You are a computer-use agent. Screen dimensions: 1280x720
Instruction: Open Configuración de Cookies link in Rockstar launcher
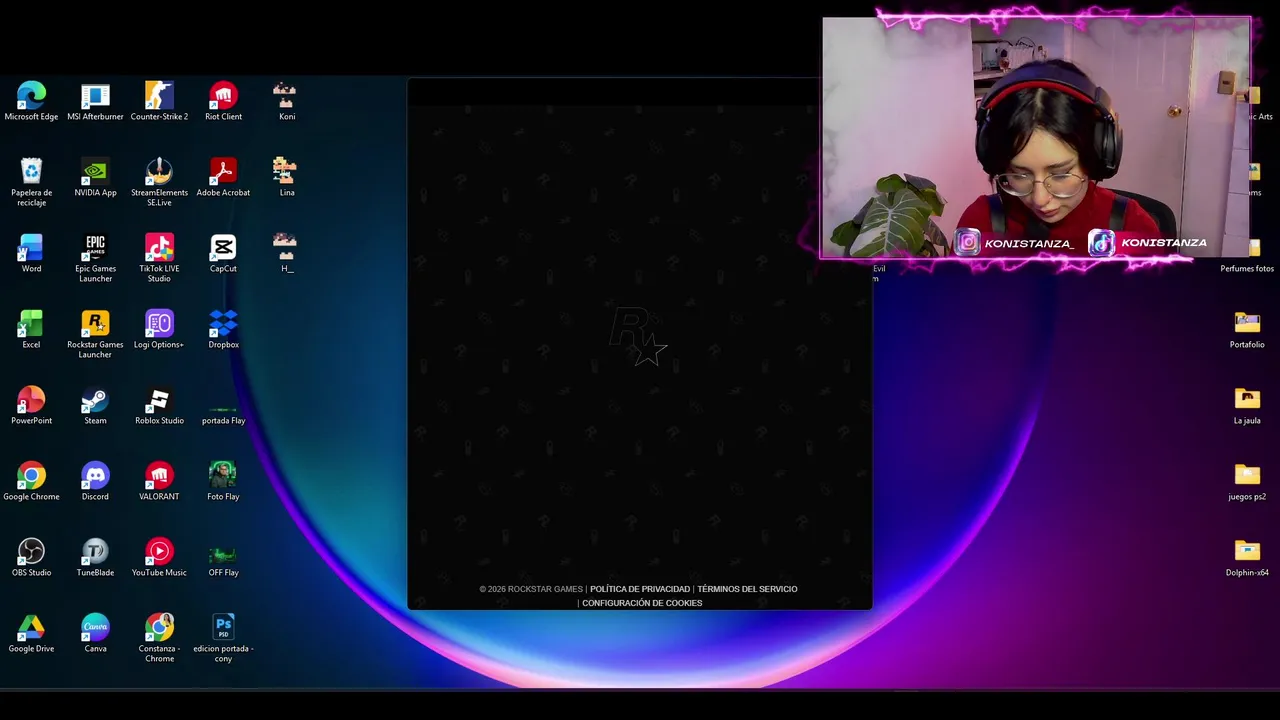[x=642, y=603]
